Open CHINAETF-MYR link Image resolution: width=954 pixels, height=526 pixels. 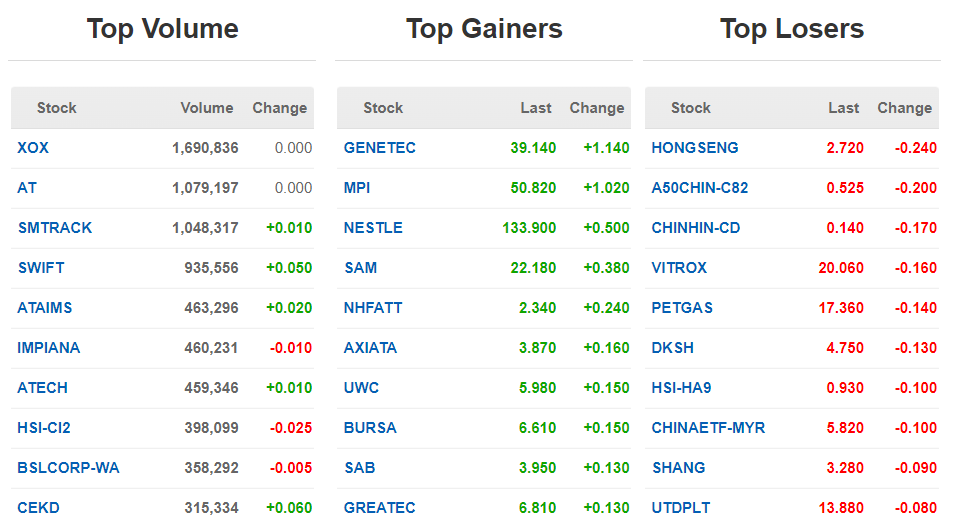click(708, 428)
